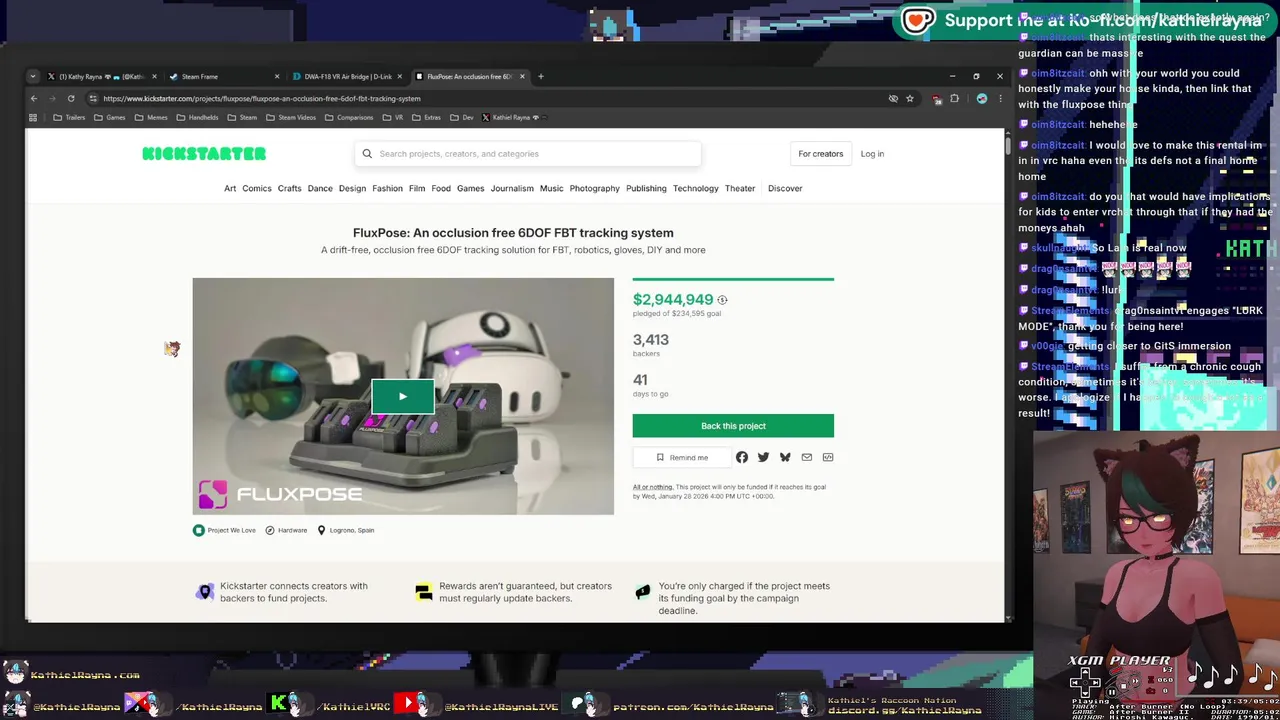Screen dimensions: 1280x720
Task: Open the Trailers bookmark folder
Action: coord(69,117)
